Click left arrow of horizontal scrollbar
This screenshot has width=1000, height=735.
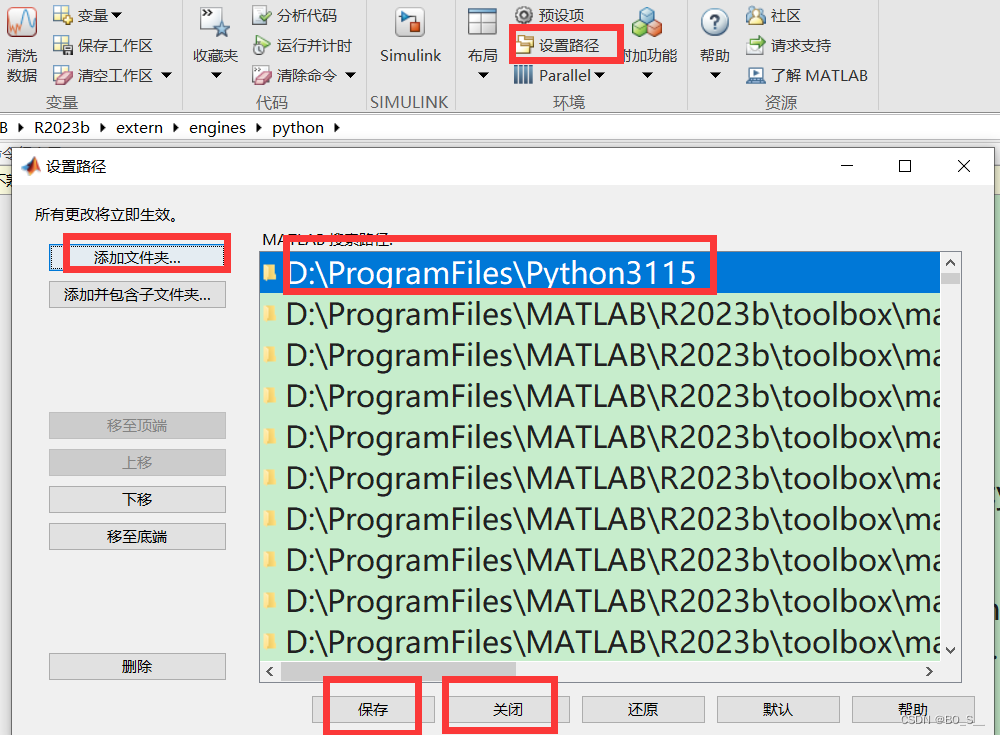pos(270,671)
